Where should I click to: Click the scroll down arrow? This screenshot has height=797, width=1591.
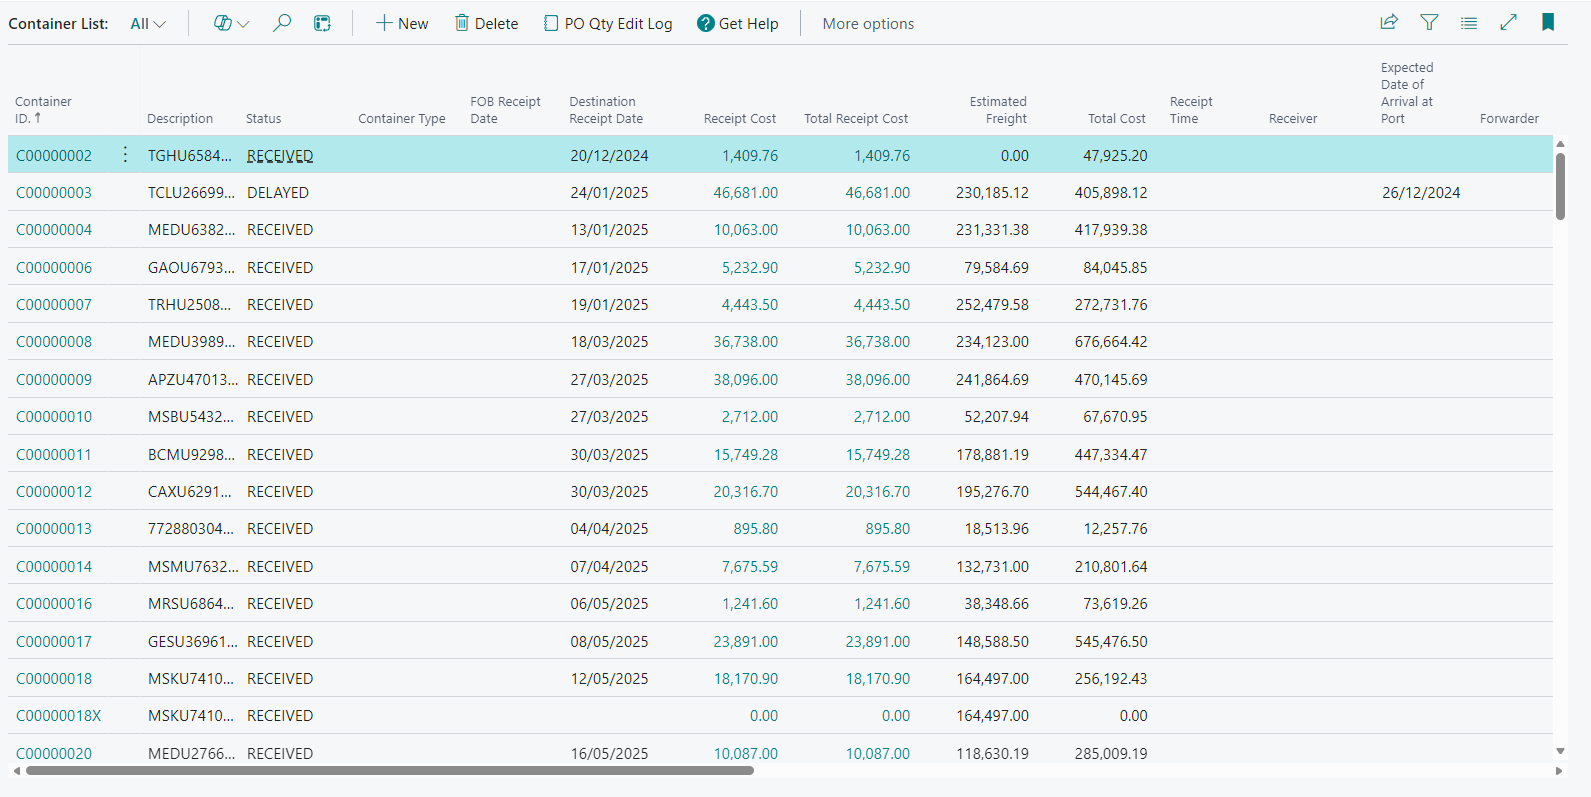(x=1560, y=750)
